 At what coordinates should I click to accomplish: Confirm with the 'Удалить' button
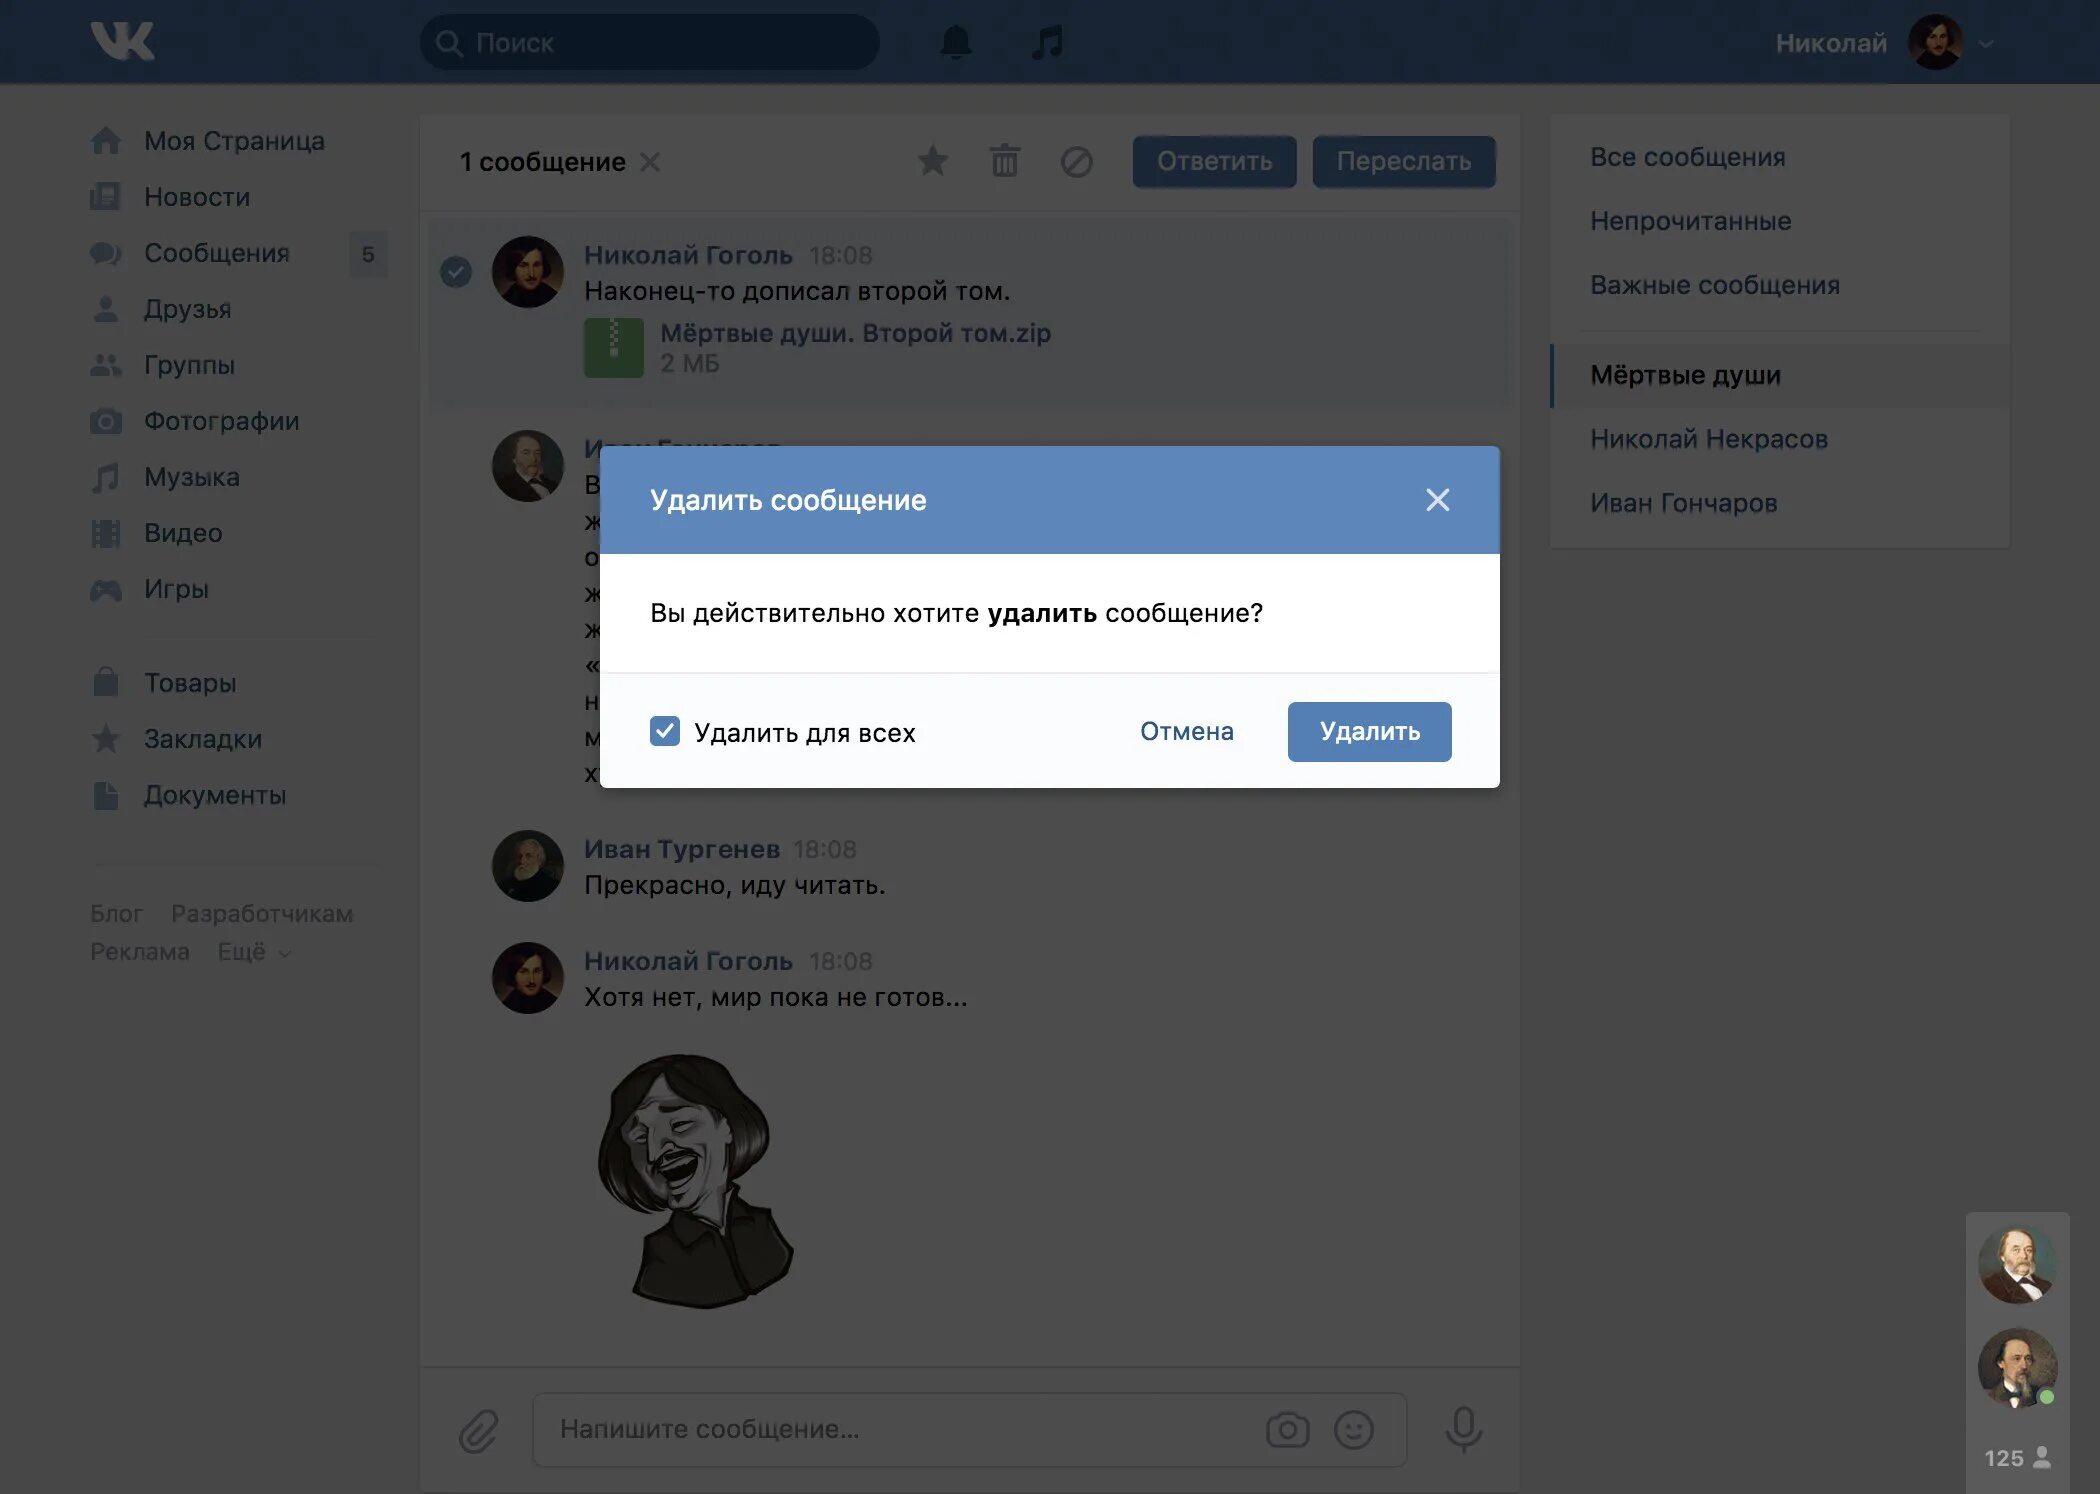1369,731
